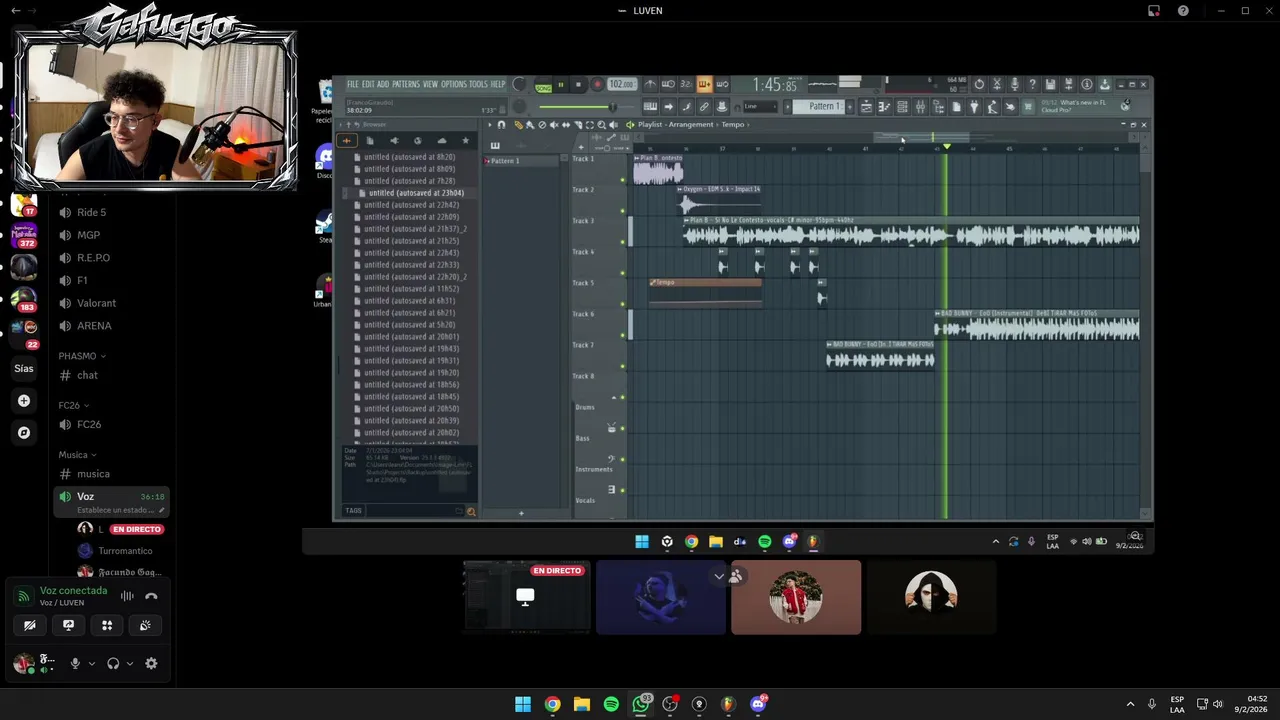Screen dimensions: 1280x720
Task: Disconnect from voice with hang-up icon
Action: (x=151, y=596)
